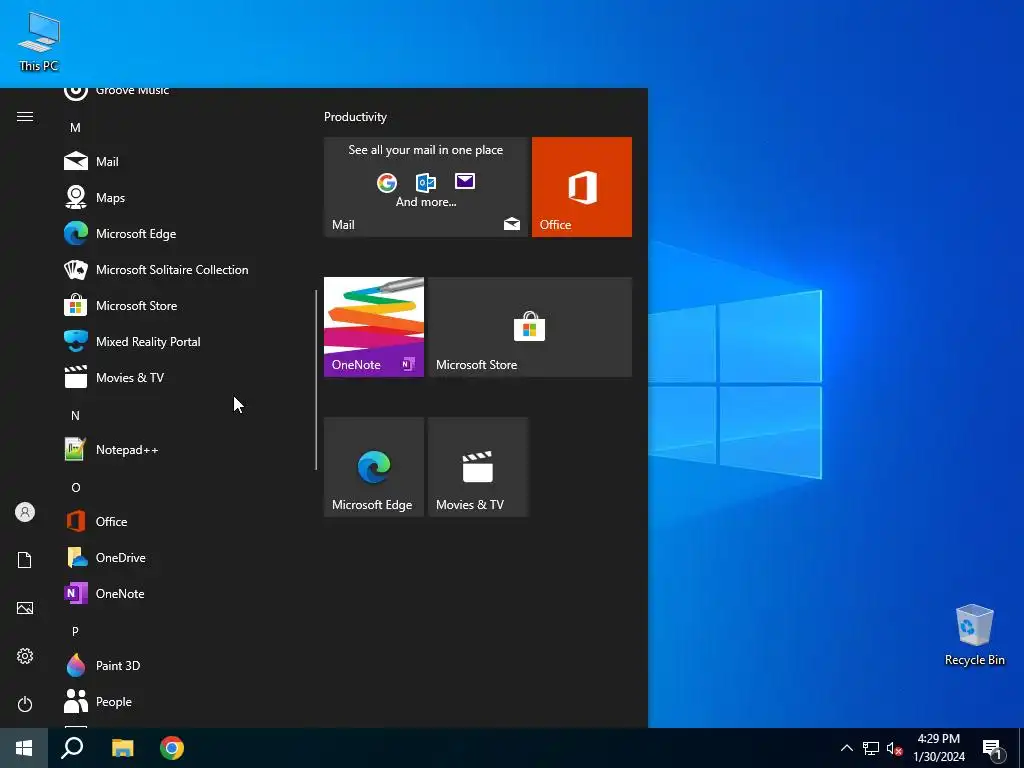
Task: Click the muted volume tray icon
Action: [x=894, y=749]
